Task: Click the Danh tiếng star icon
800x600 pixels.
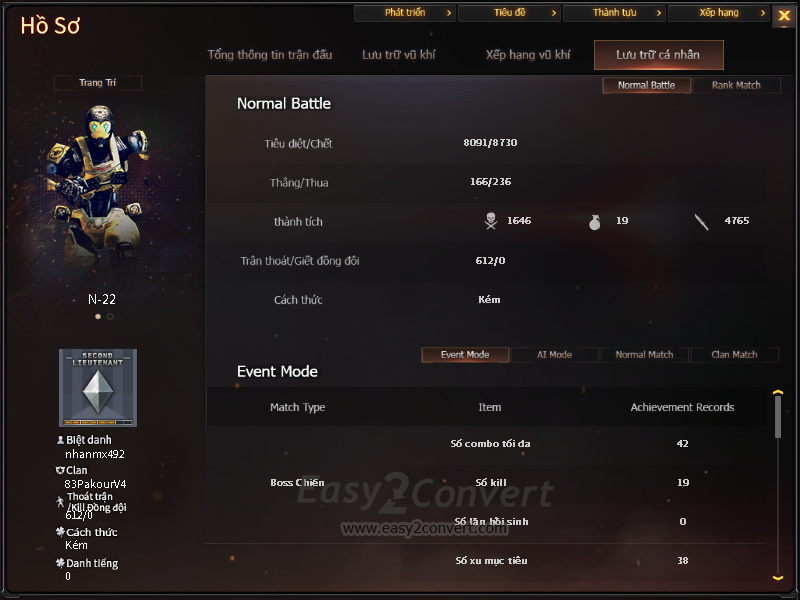Action: 60,563
